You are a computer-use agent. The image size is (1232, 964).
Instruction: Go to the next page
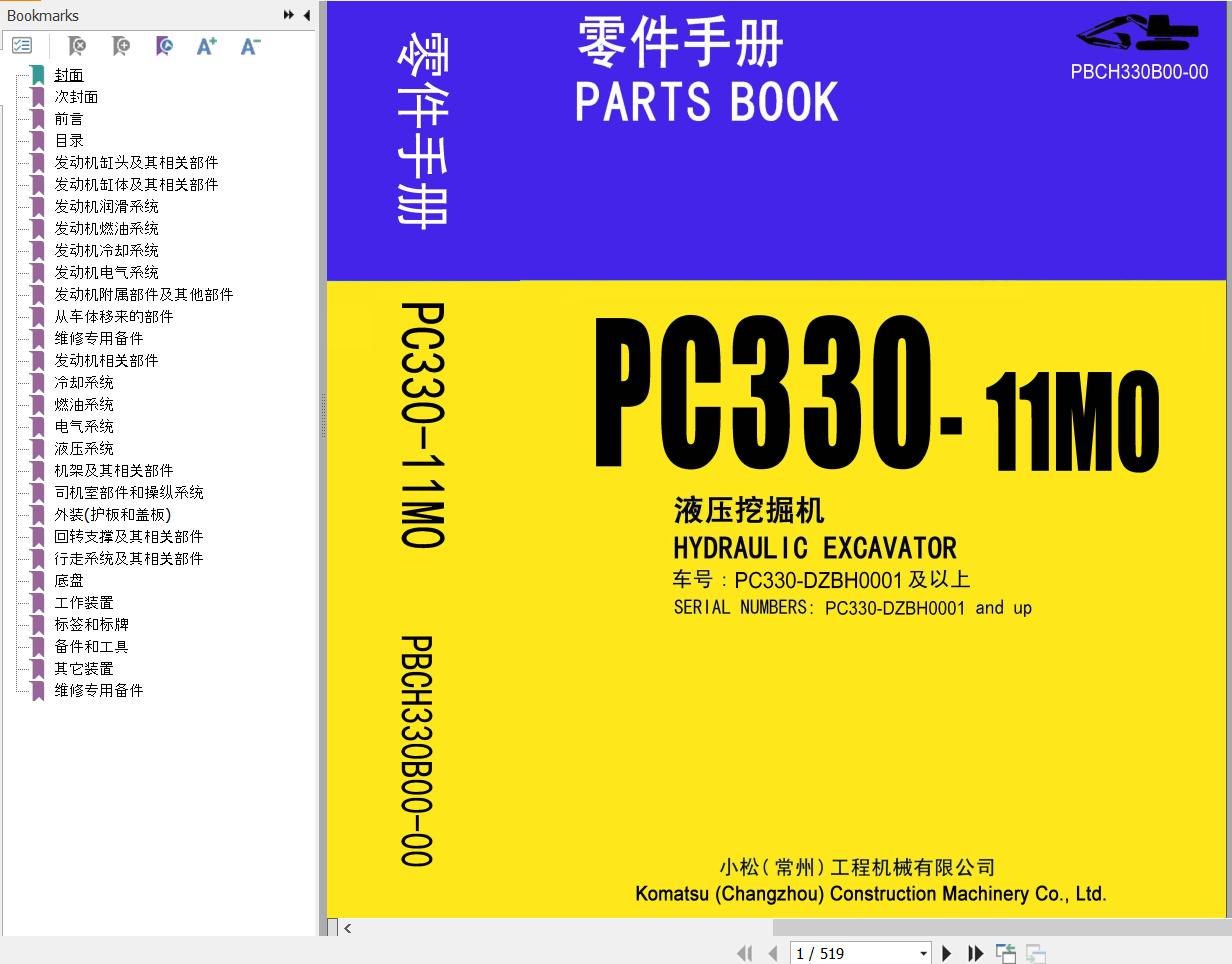click(947, 954)
